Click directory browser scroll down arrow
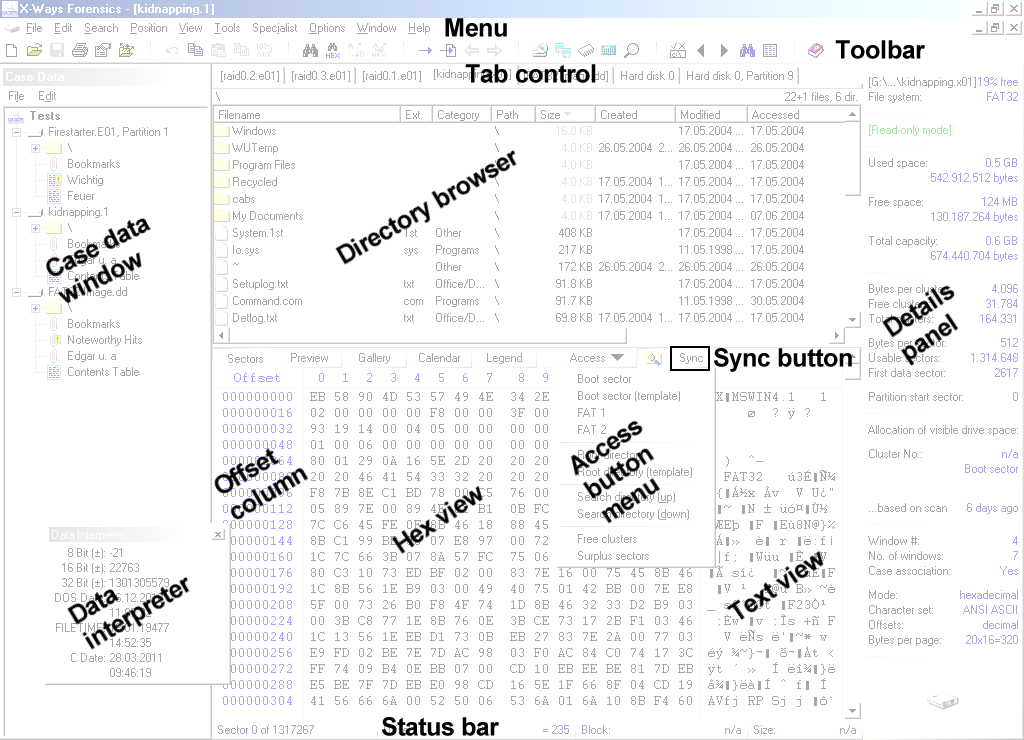 point(852,319)
